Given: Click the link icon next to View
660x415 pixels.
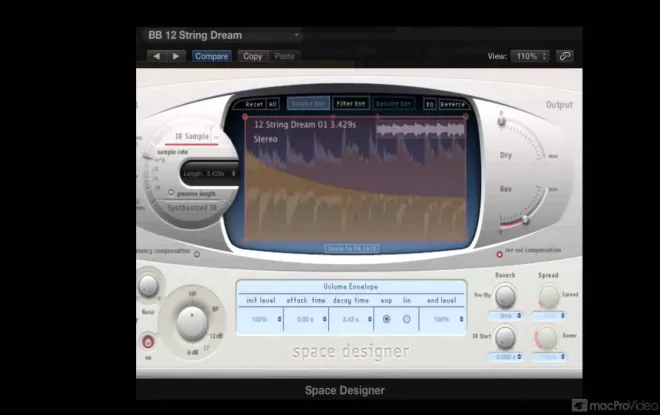Looking at the screenshot, I should [564, 56].
